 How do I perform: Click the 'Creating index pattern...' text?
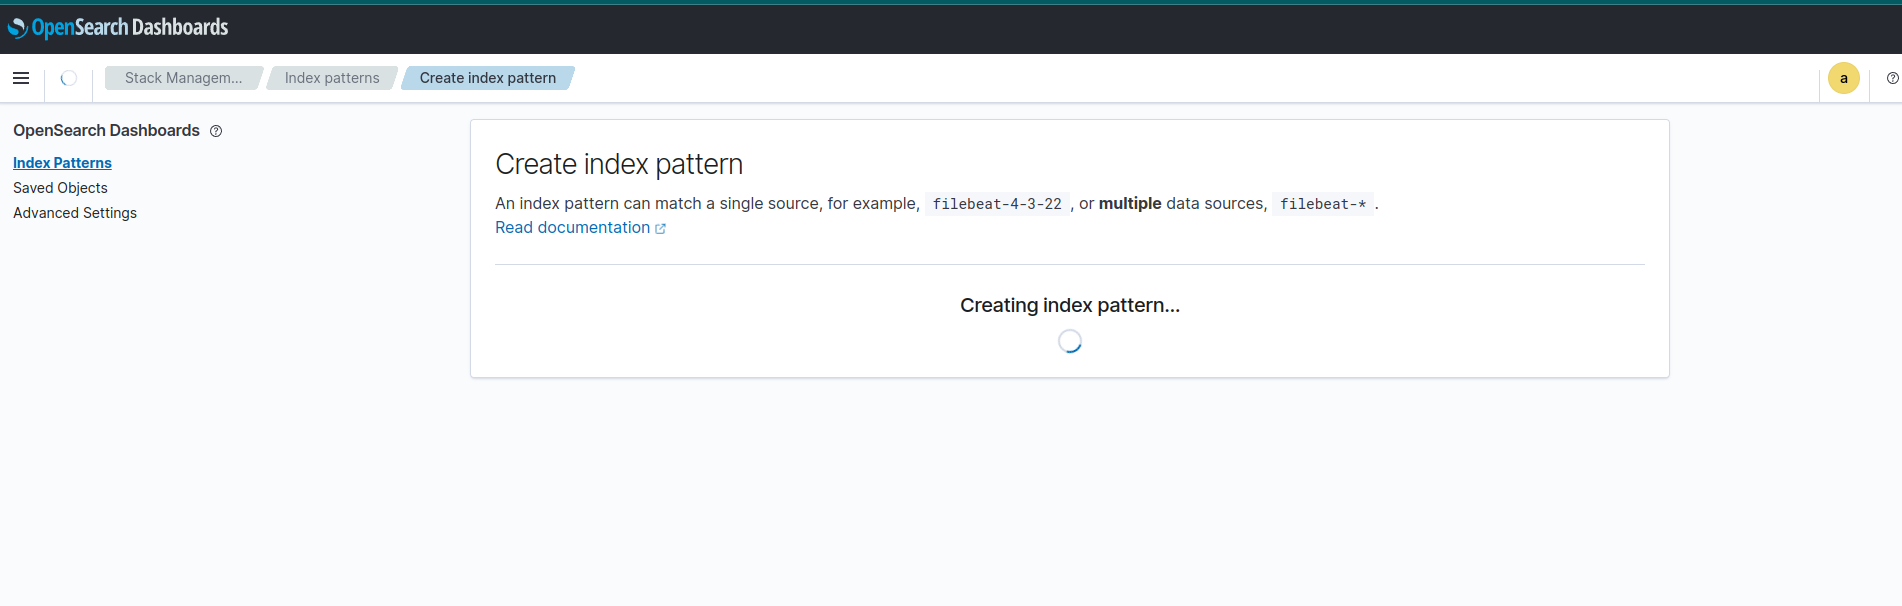pos(1070,305)
